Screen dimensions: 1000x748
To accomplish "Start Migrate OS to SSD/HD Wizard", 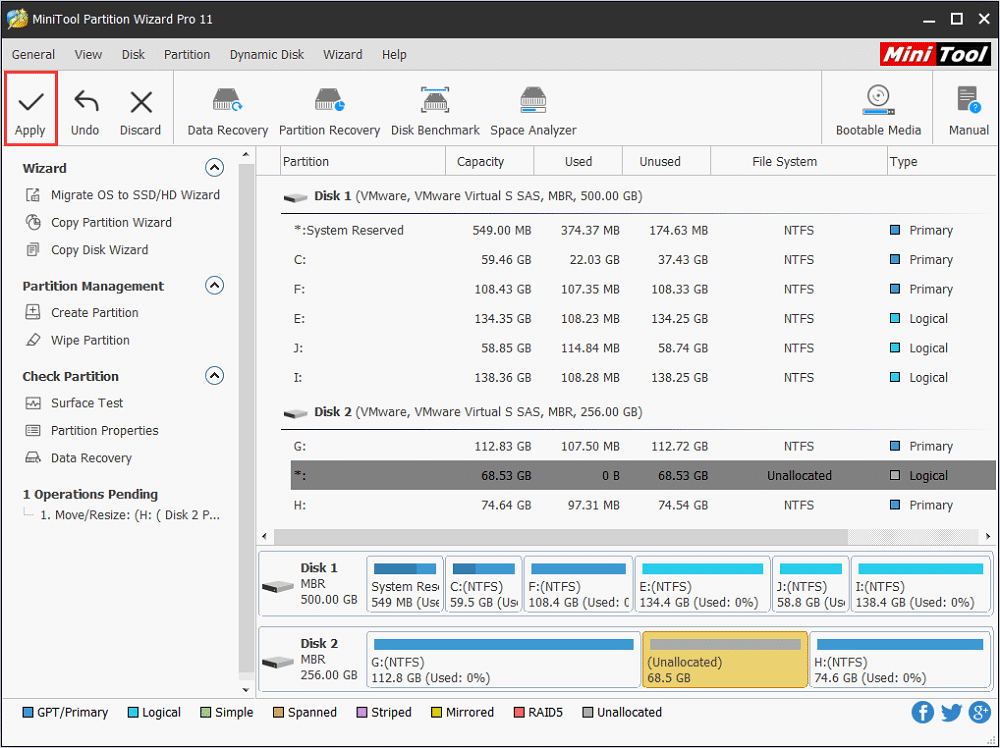I will pyautogui.click(x=122, y=195).
